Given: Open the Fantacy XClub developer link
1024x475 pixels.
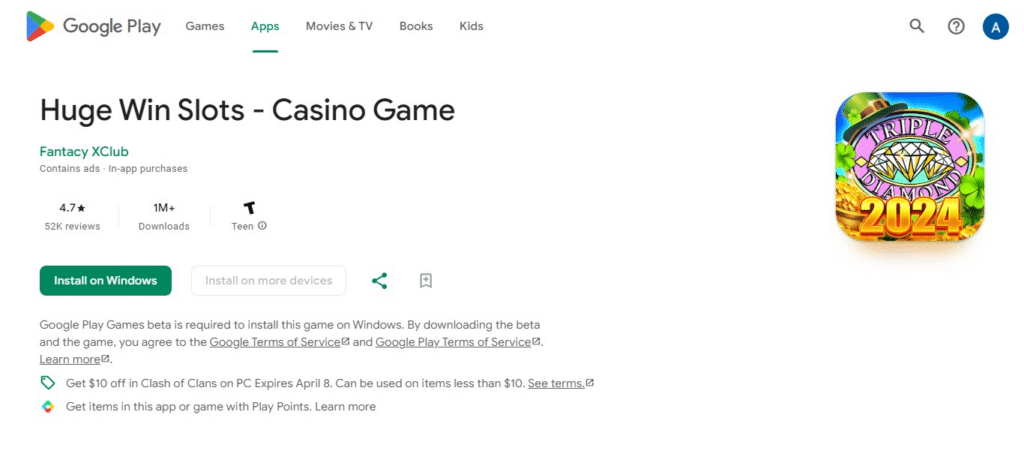Looking at the screenshot, I should (x=84, y=152).
